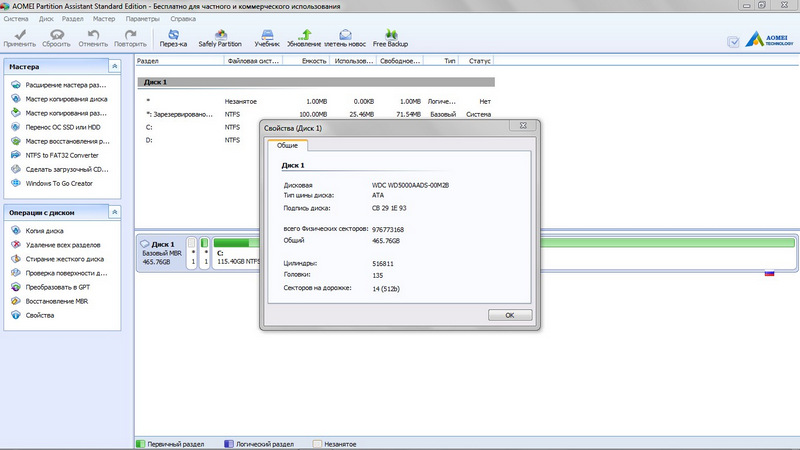Sort by the Тип column header
The height and width of the screenshot is (450, 800).
click(440, 61)
